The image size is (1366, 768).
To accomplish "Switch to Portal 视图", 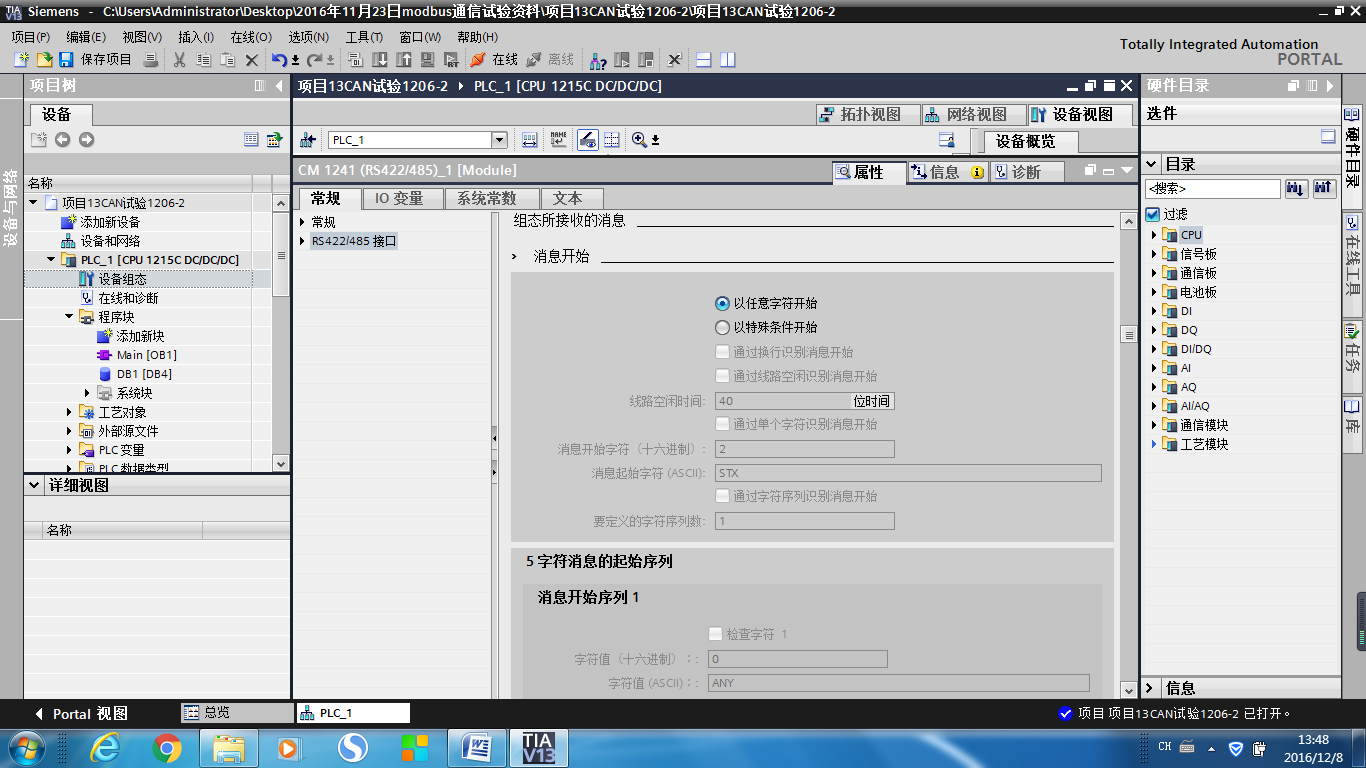I will point(82,713).
